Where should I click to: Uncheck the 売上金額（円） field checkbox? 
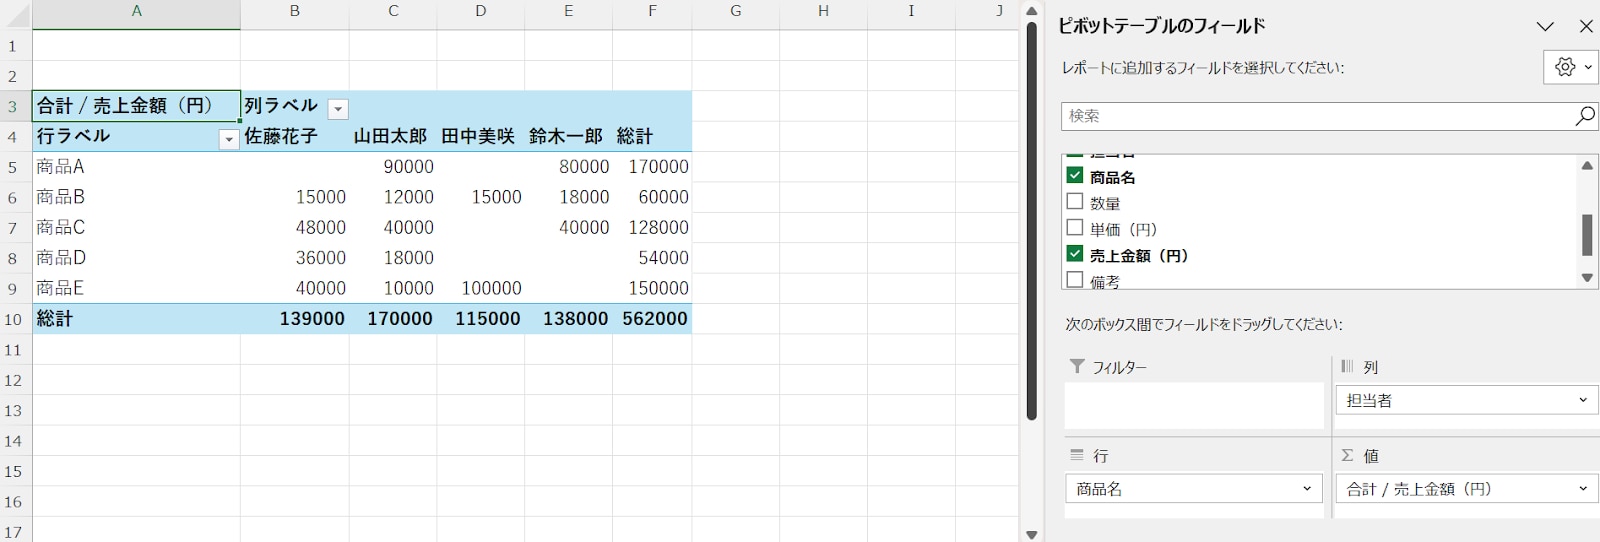coord(1075,254)
